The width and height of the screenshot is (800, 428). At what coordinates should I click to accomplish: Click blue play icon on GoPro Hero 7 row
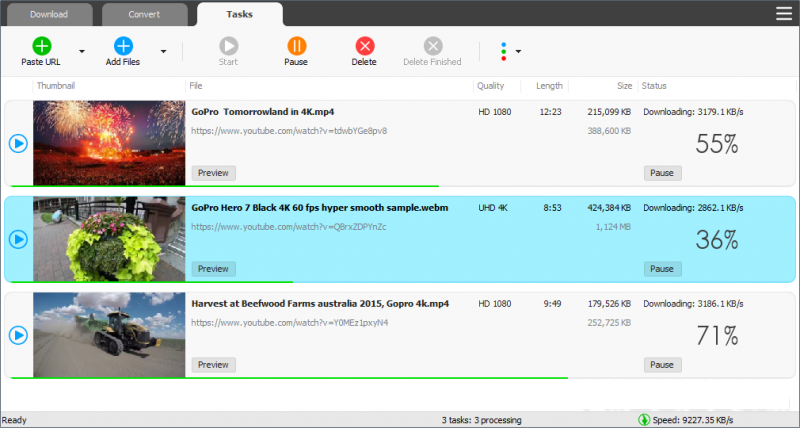18,239
